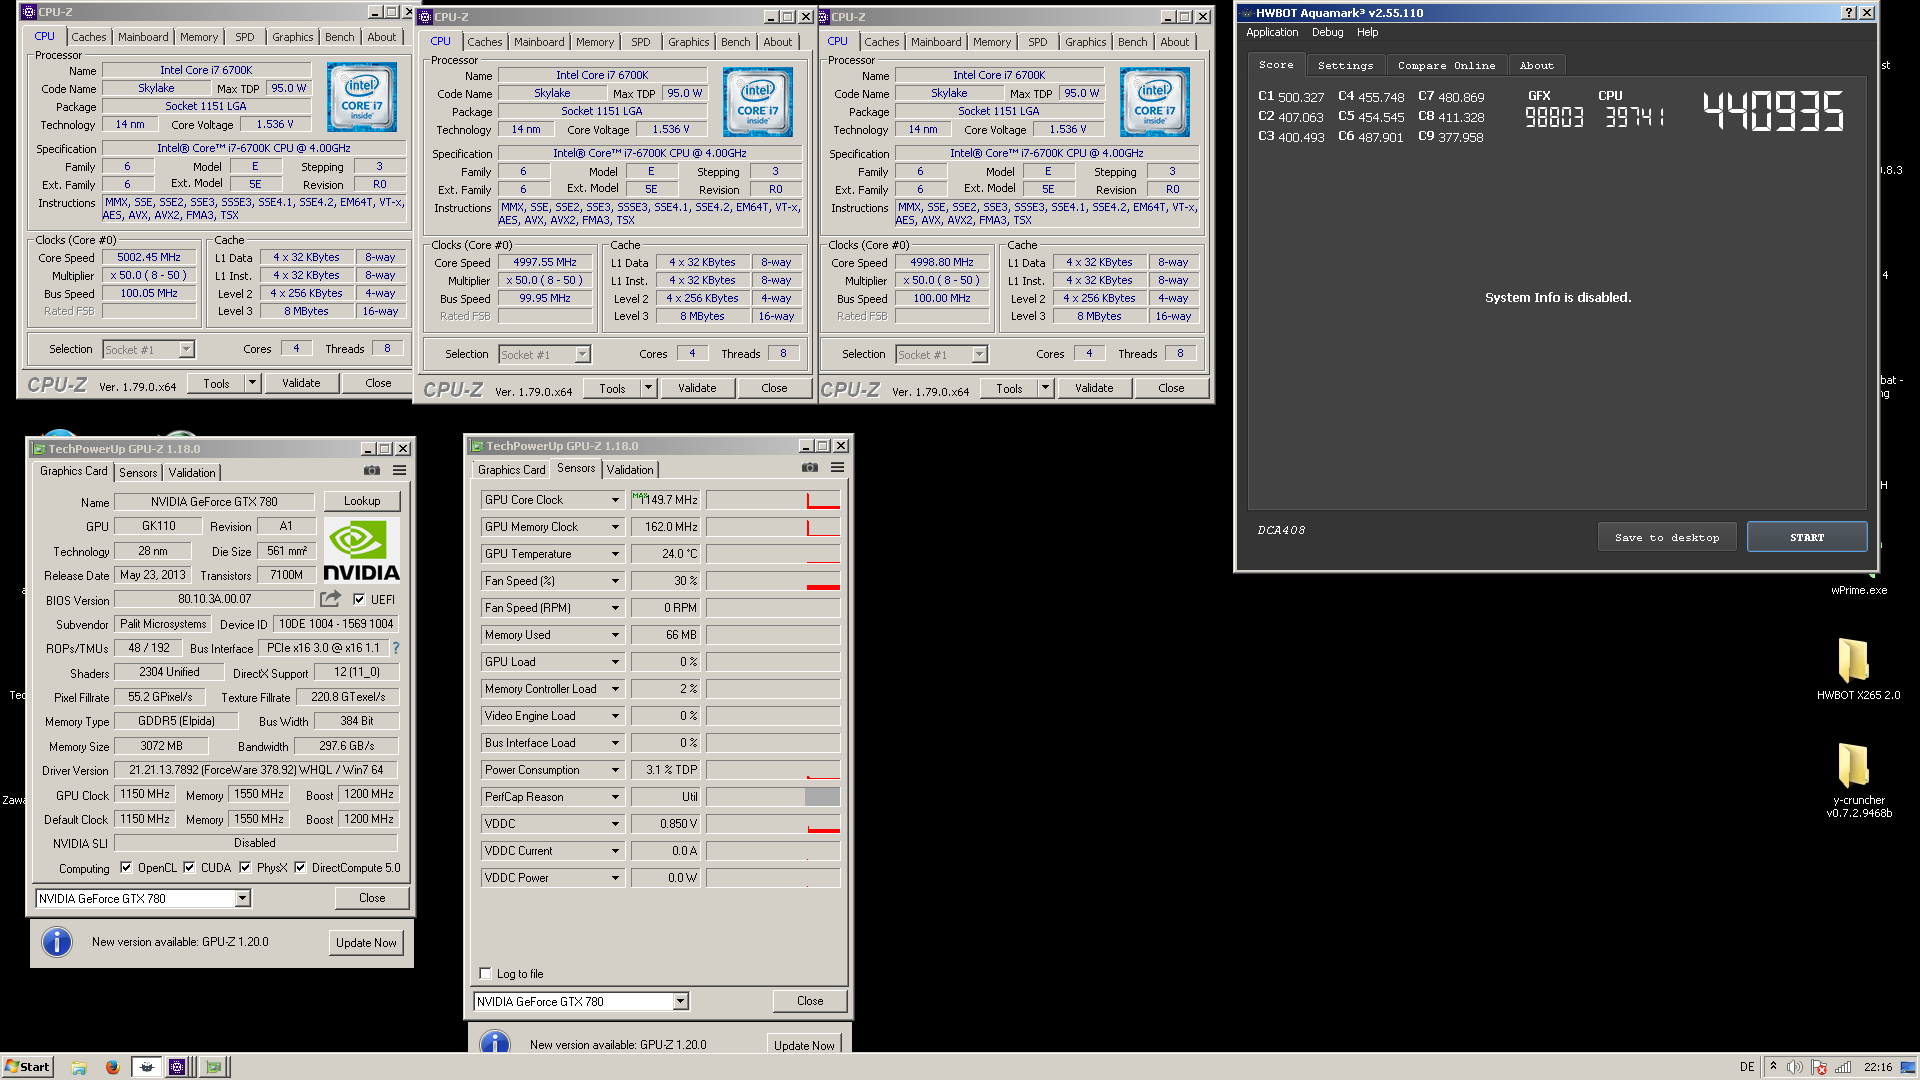Open GPU selector dropdown in GPU-Z Sensors window
The height and width of the screenshot is (1080, 1920).
pyautogui.click(x=680, y=1001)
